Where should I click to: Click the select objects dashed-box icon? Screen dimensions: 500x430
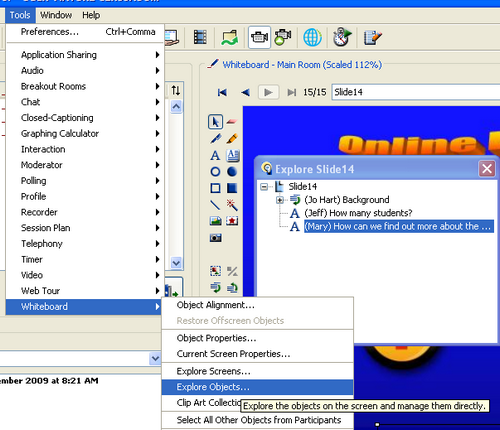point(215,271)
